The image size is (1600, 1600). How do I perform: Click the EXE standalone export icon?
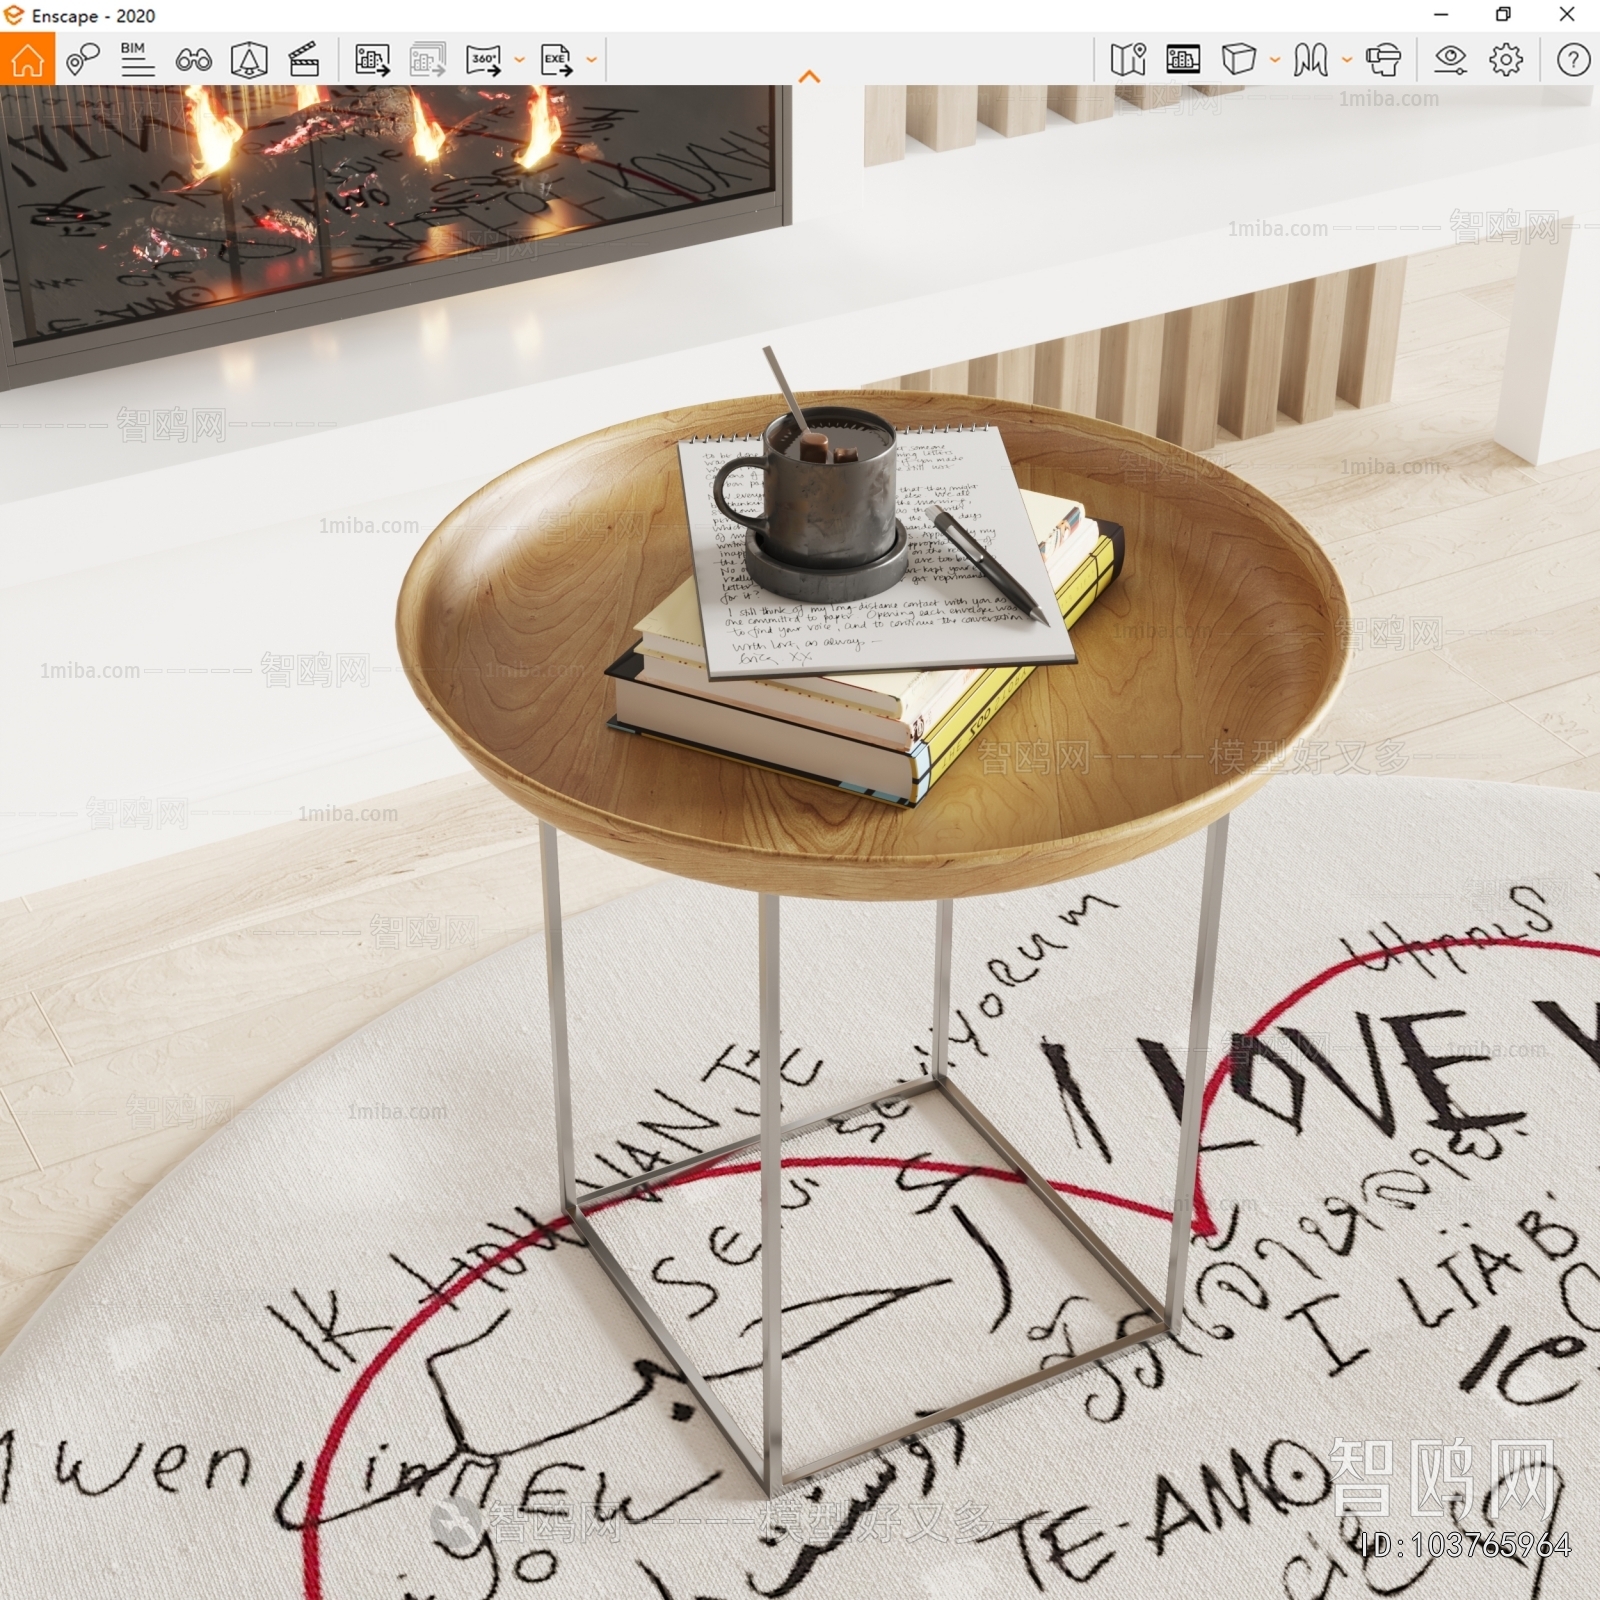pyautogui.click(x=556, y=60)
